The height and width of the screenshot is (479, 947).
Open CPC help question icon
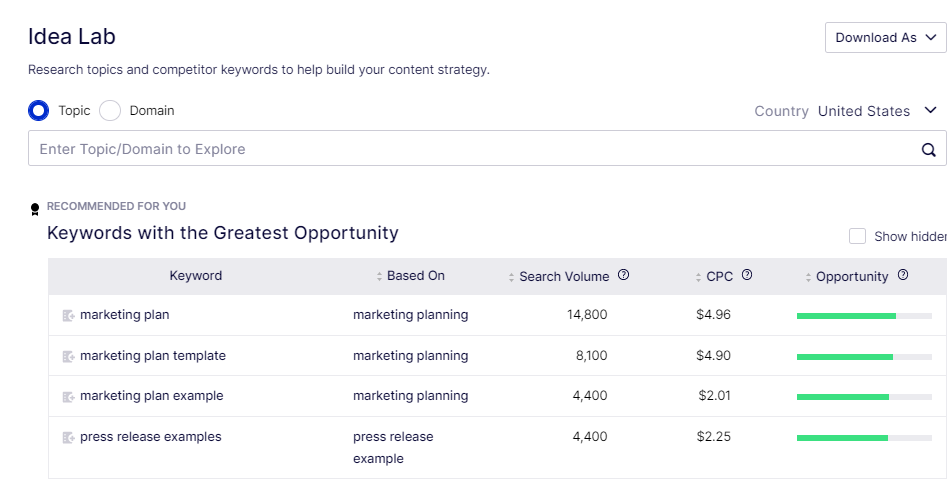(746, 275)
